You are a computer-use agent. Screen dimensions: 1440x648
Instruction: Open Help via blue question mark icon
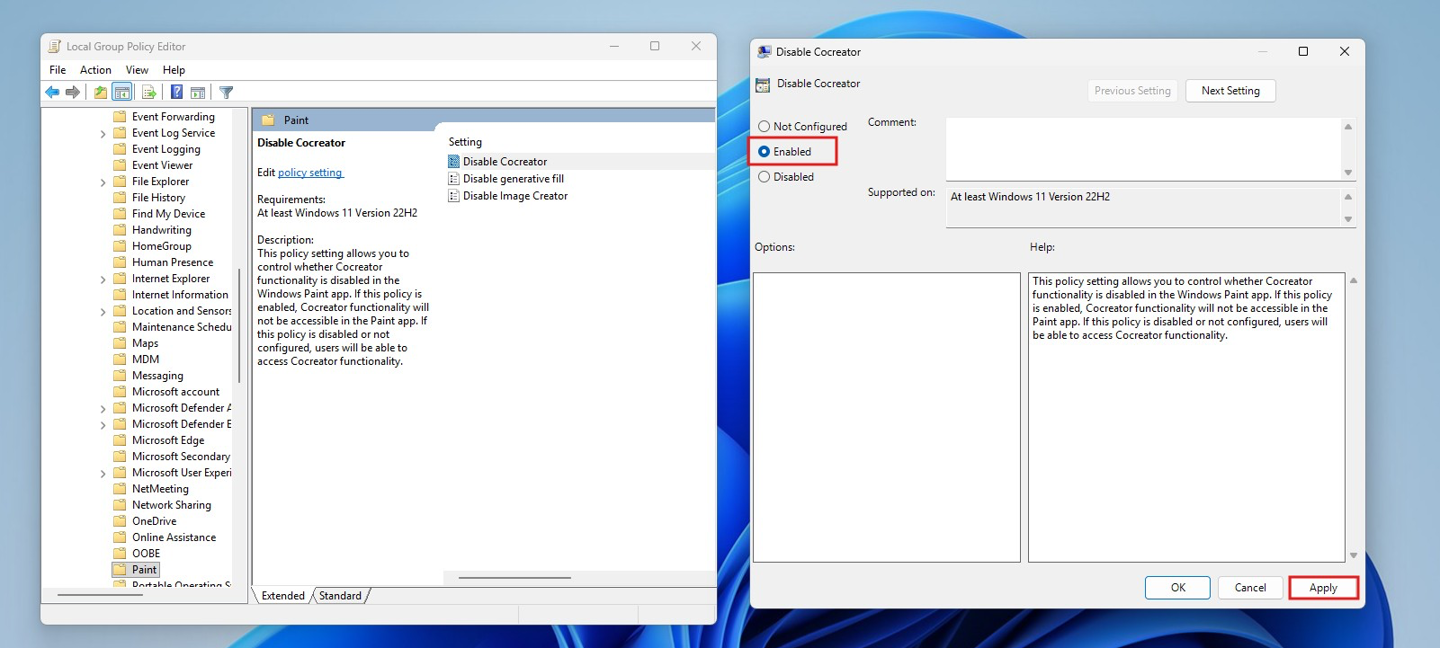pos(176,92)
